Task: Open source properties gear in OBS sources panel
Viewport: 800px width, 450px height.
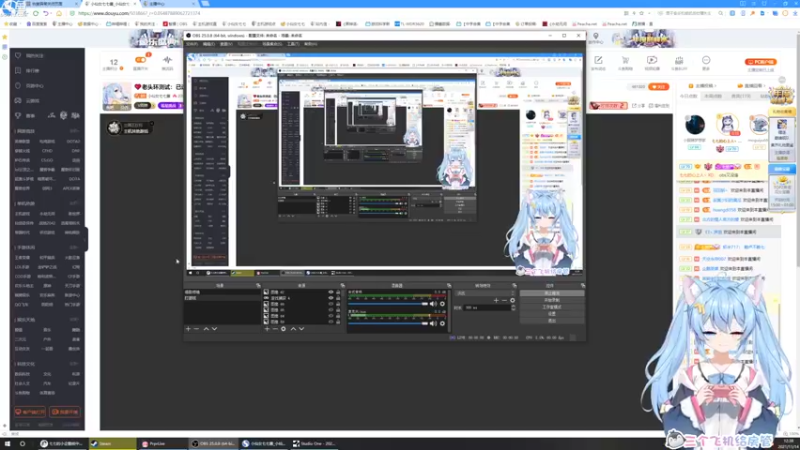Action: click(284, 329)
